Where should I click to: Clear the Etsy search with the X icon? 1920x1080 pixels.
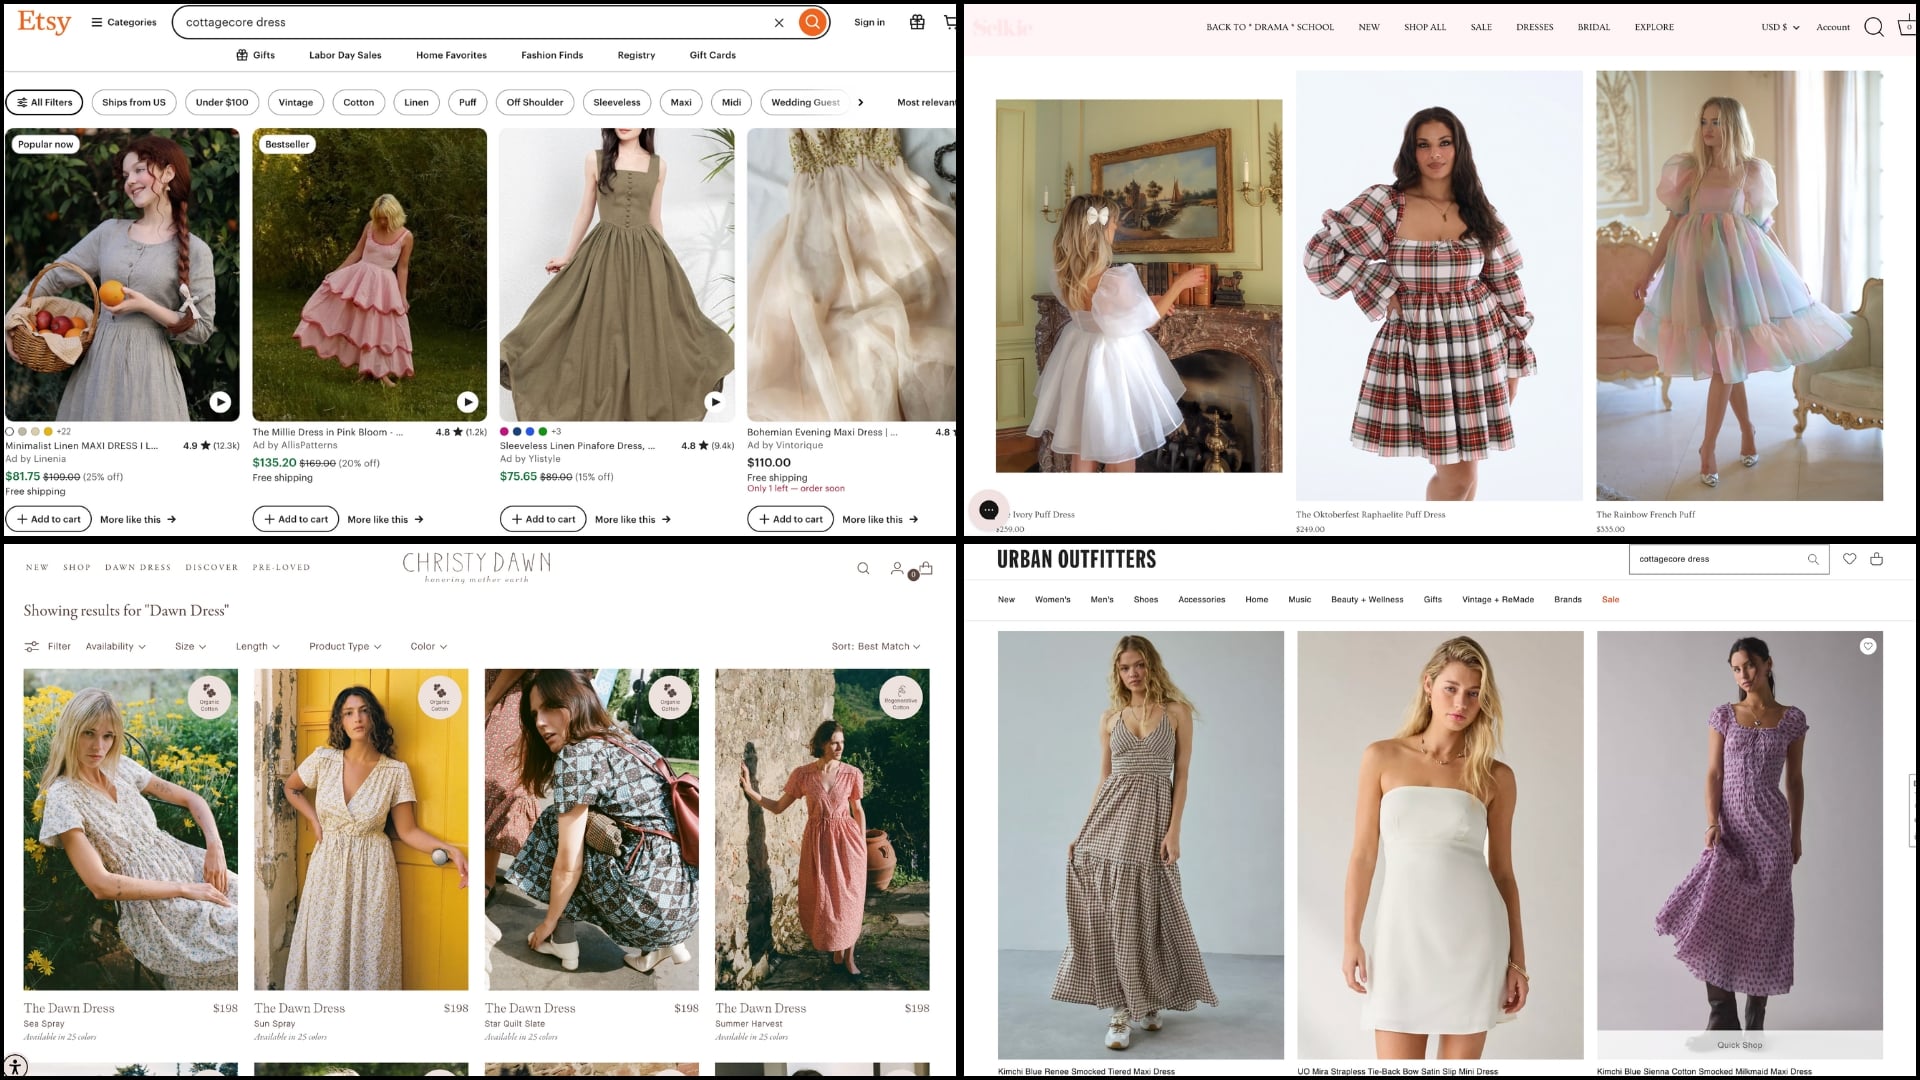pos(779,22)
